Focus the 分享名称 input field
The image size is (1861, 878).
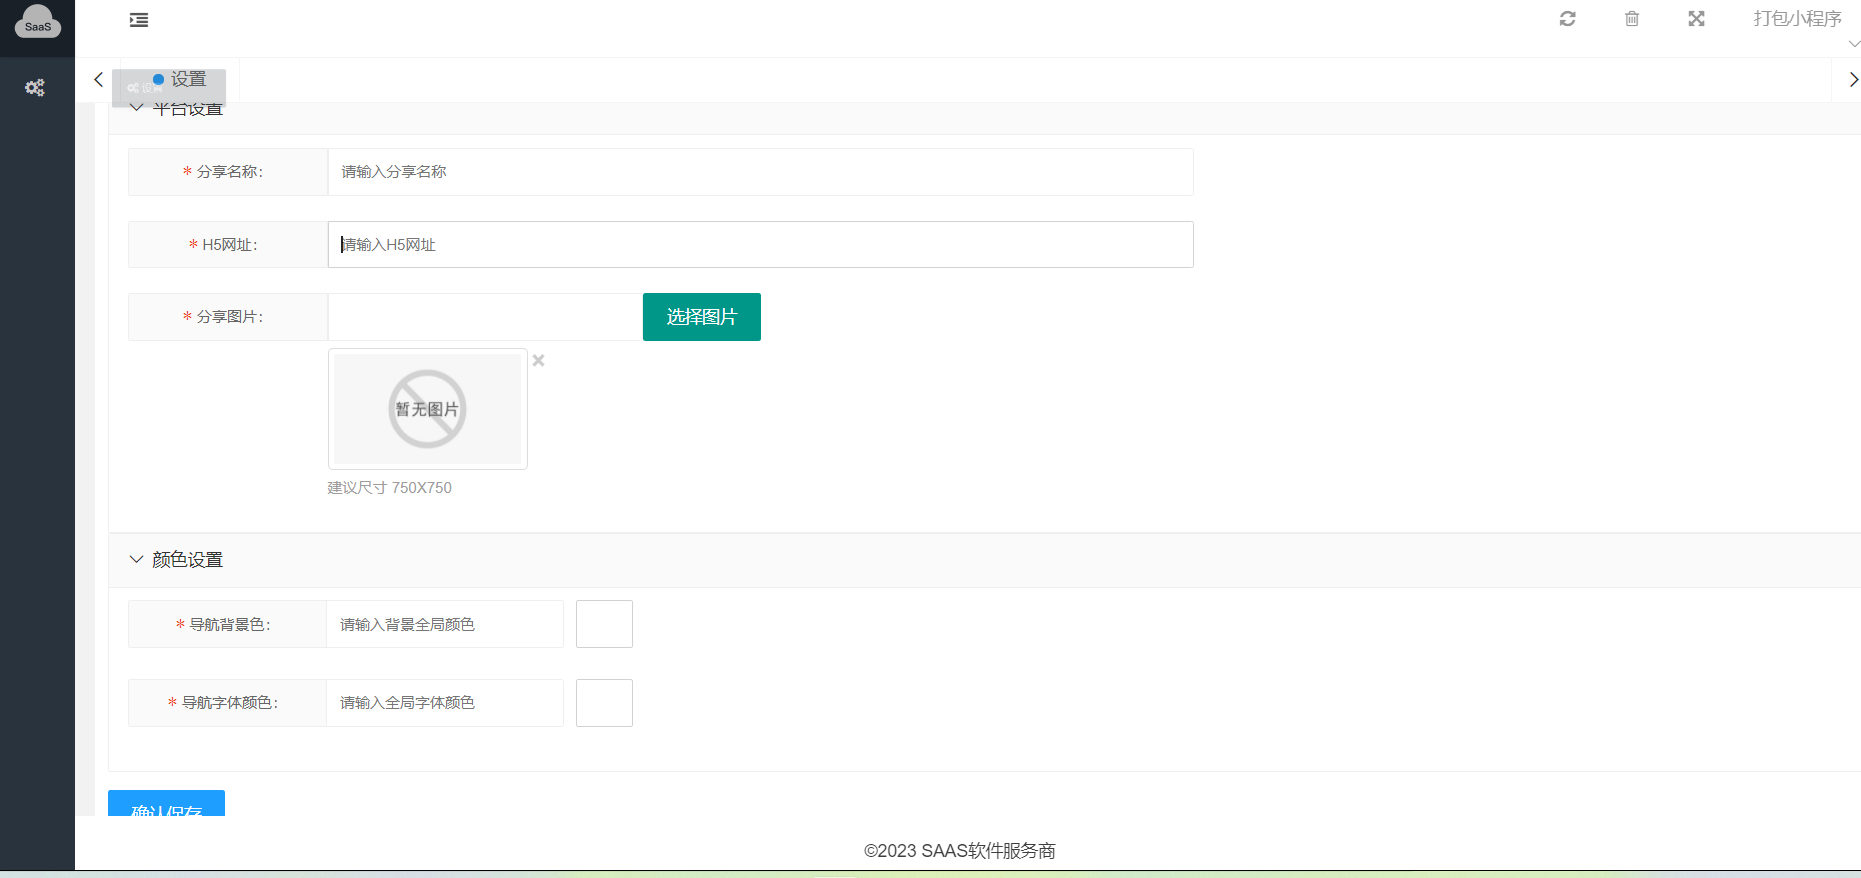[x=760, y=172]
